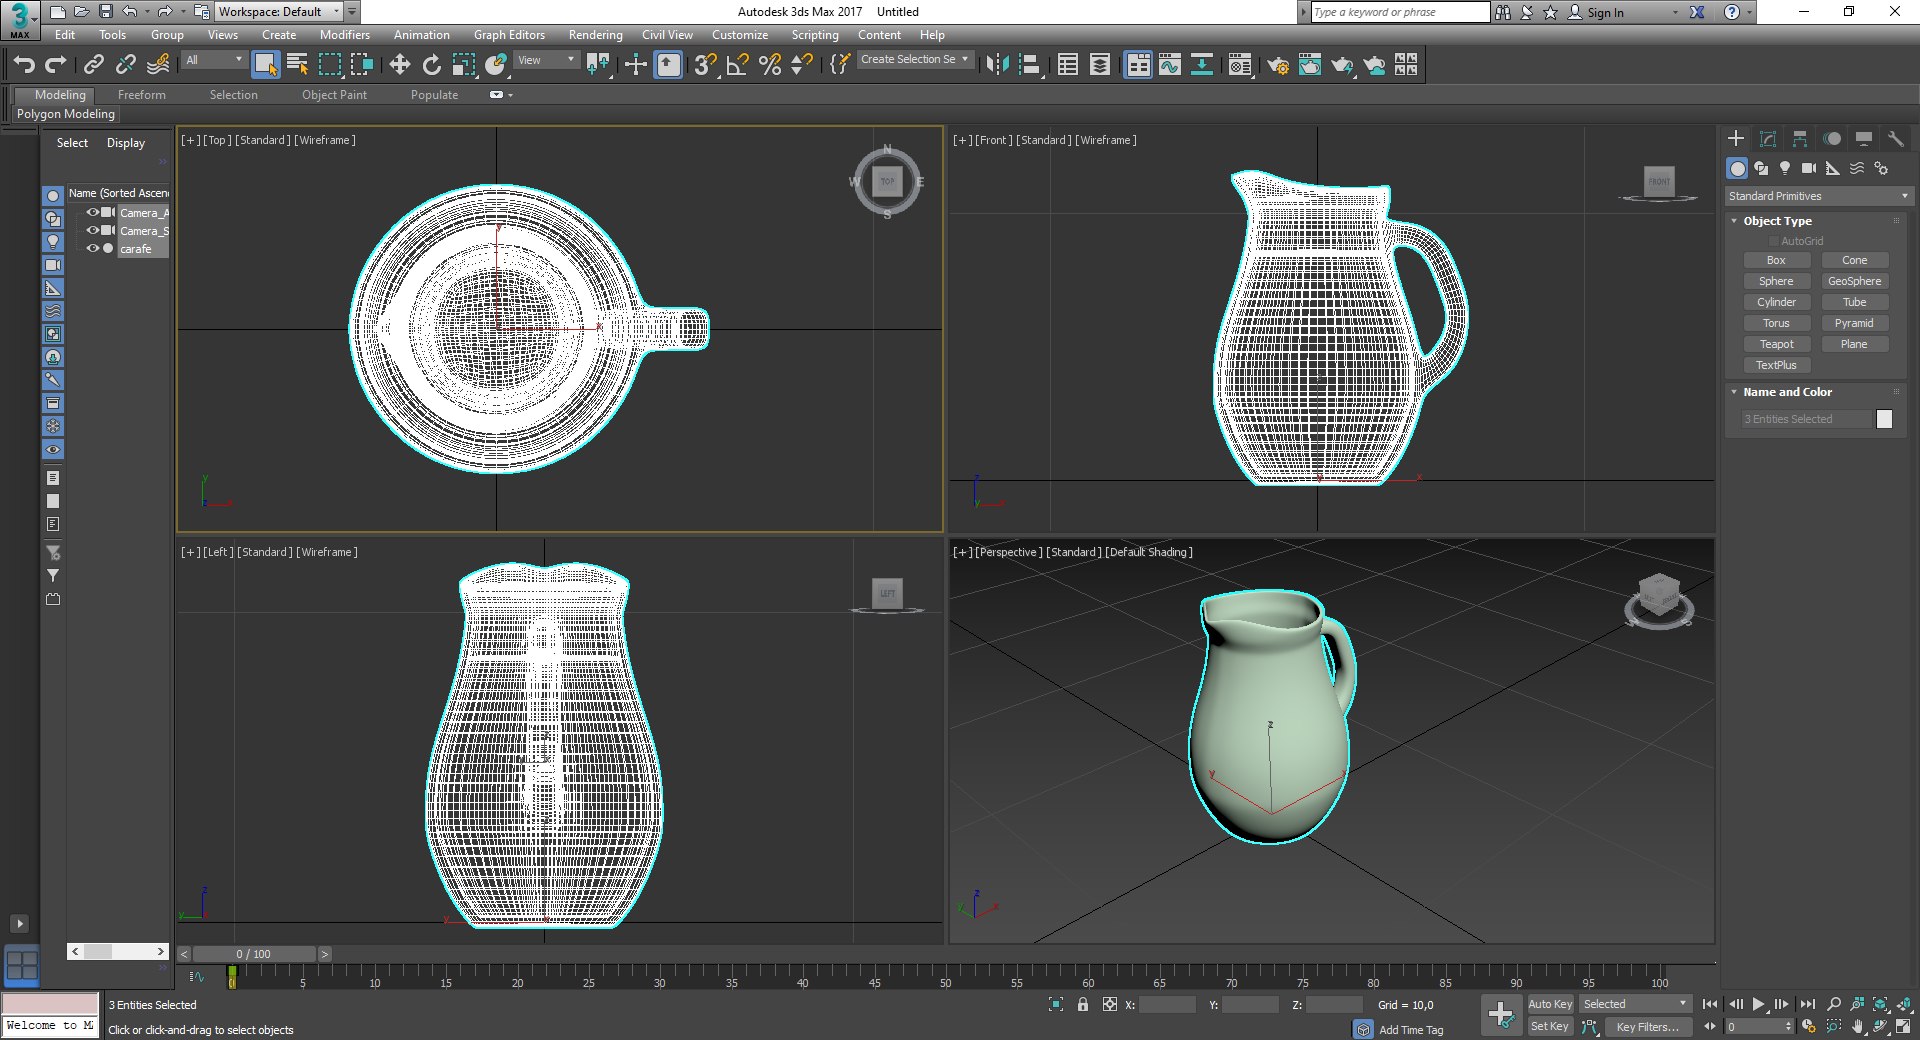Click Play Animation button

click(x=1759, y=1004)
